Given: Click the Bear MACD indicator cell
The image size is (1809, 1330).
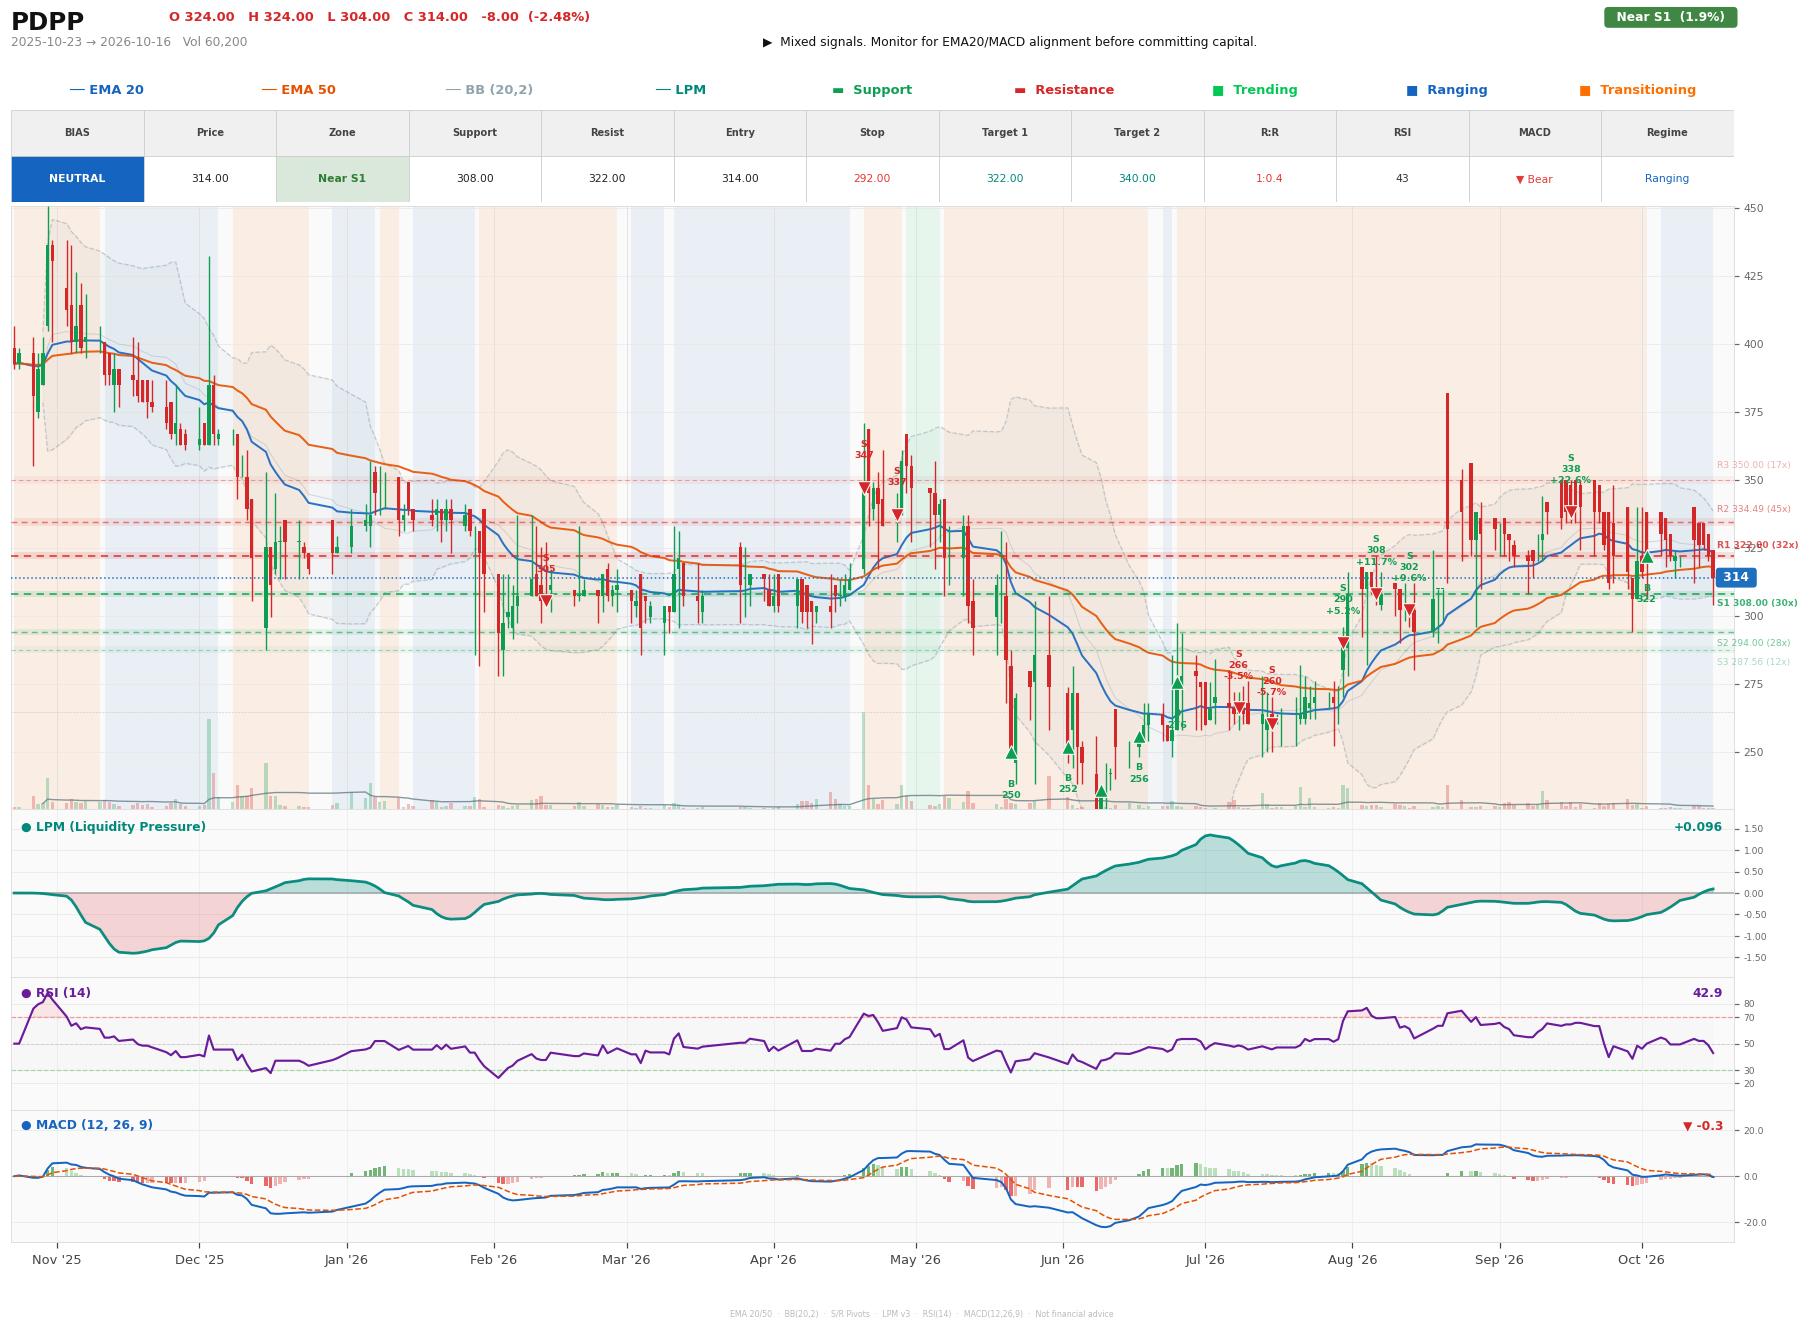Looking at the screenshot, I should pyautogui.click(x=1534, y=179).
